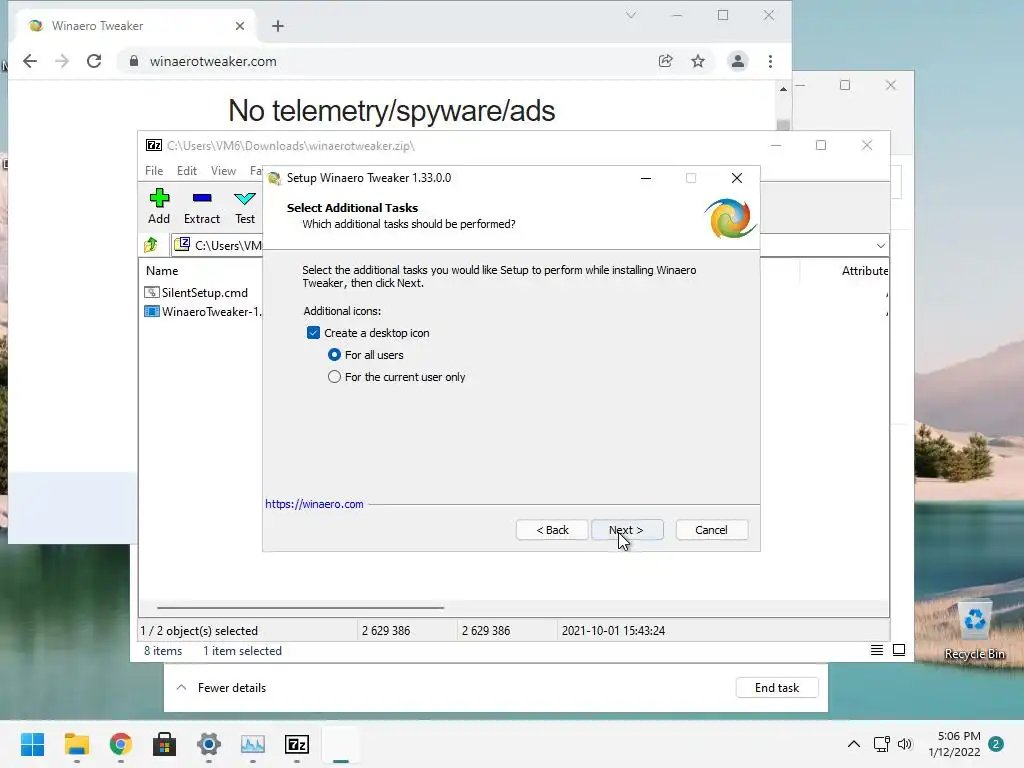The width and height of the screenshot is (1024, 768).
Task: Open the notification center badge
Action: click(x=996, y=744)
